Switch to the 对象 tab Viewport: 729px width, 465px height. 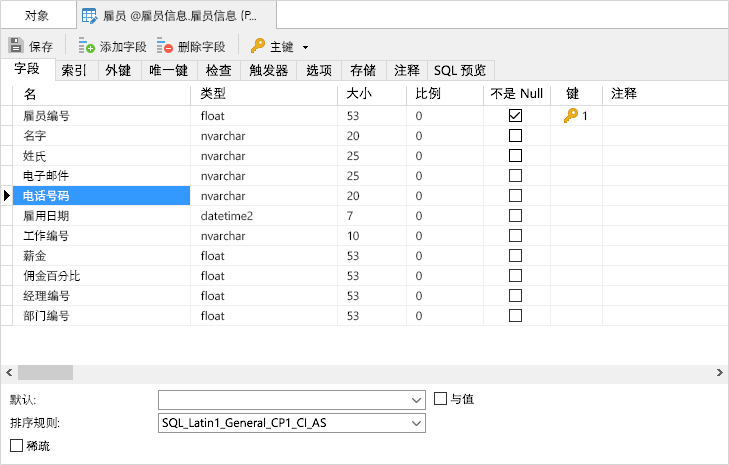click(37, 16)
